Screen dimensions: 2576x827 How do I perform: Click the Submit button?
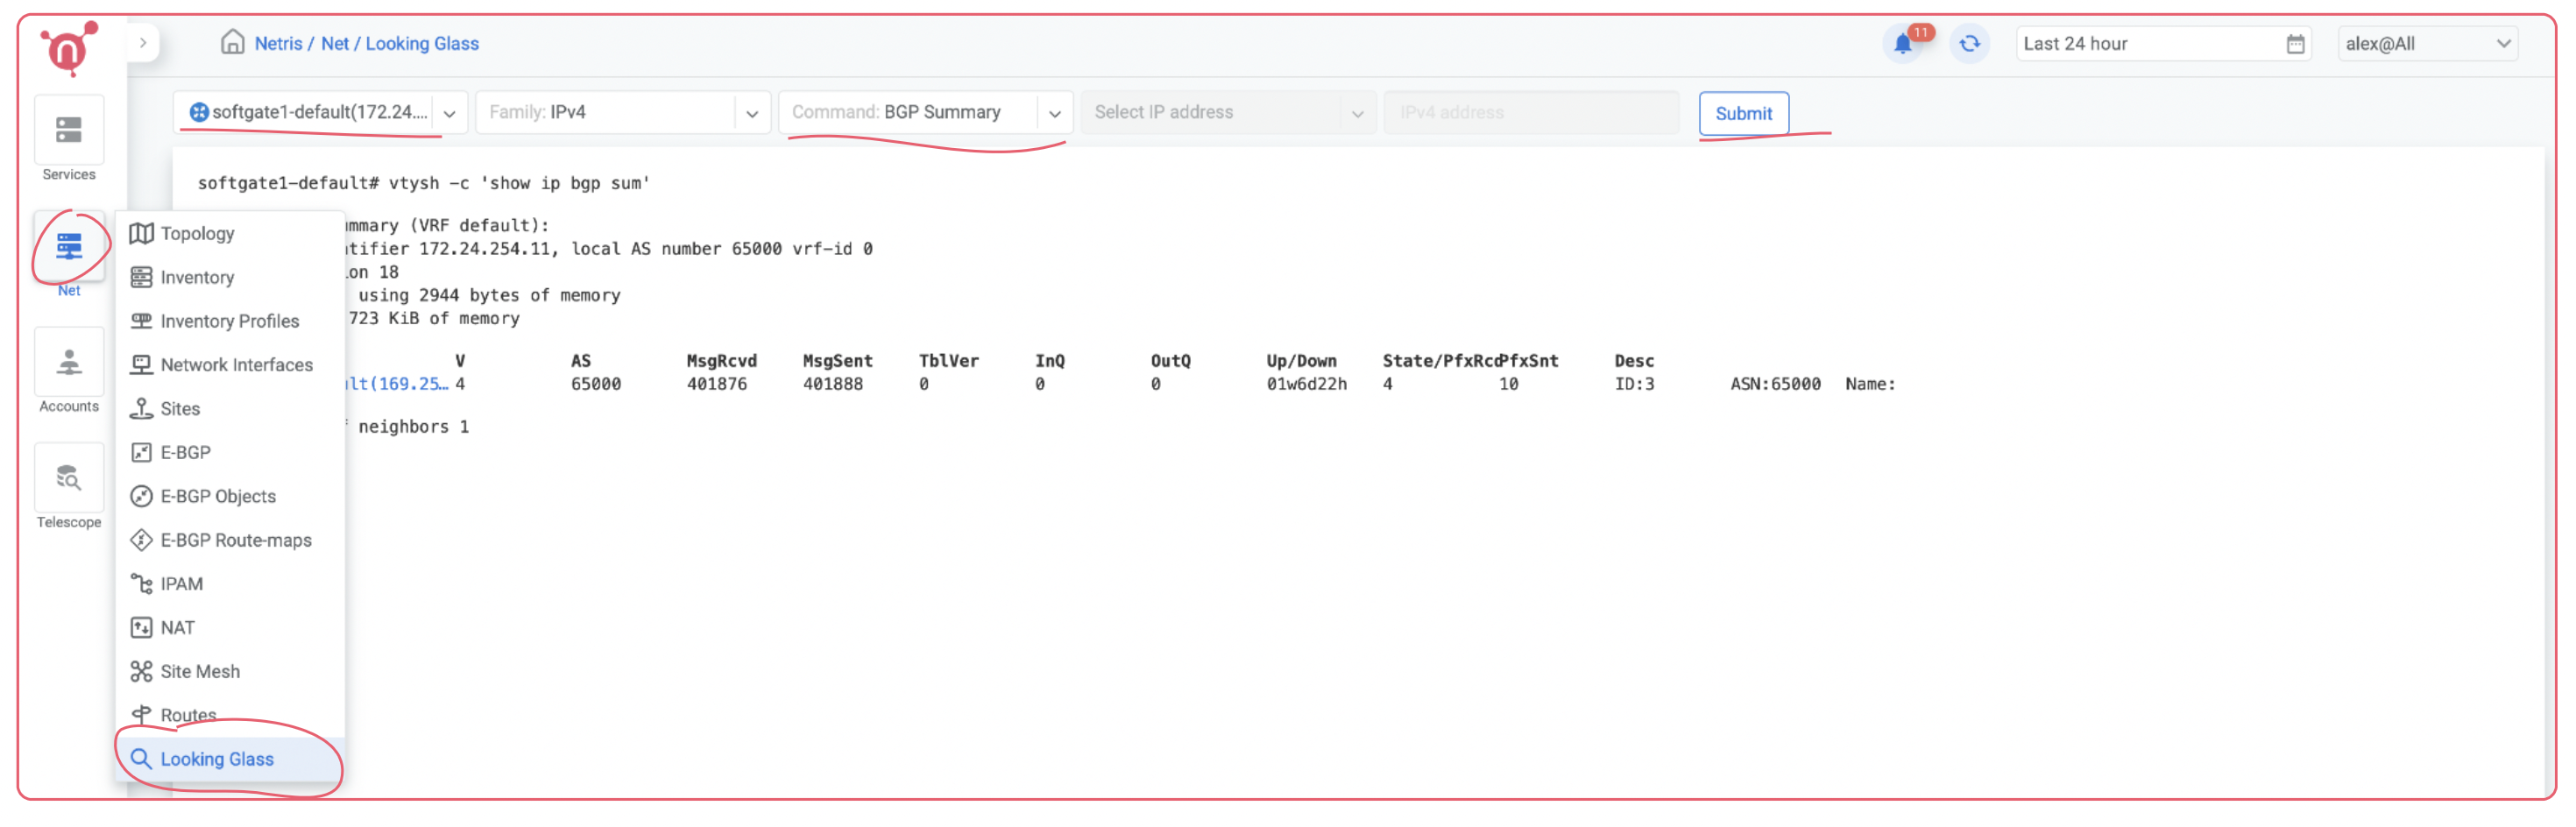[1744, 113]
